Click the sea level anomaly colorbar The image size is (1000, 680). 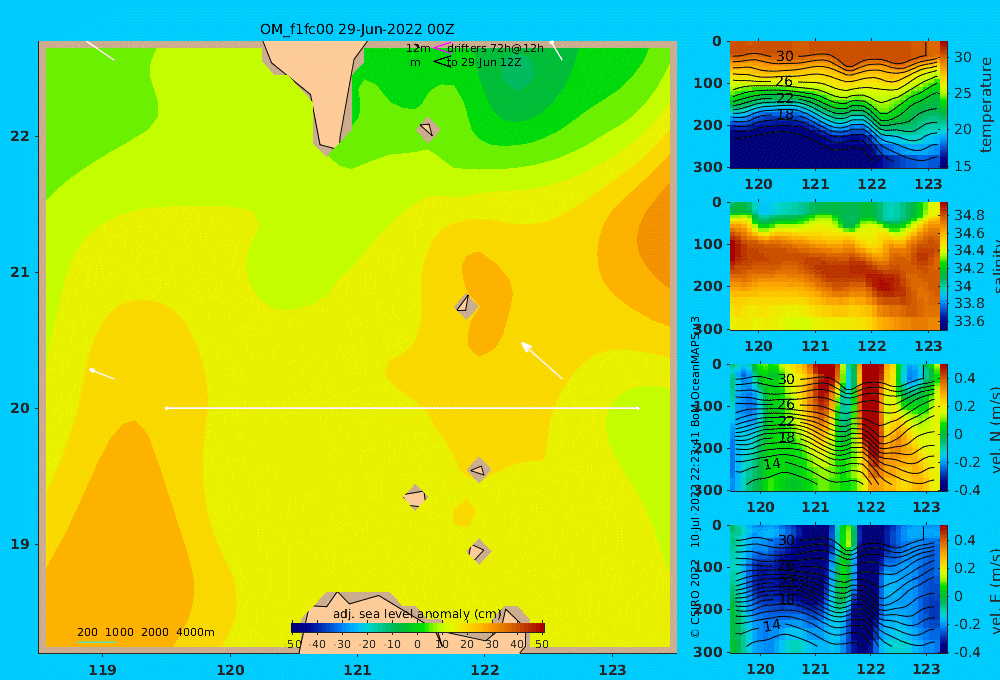[x=418, y=628]
